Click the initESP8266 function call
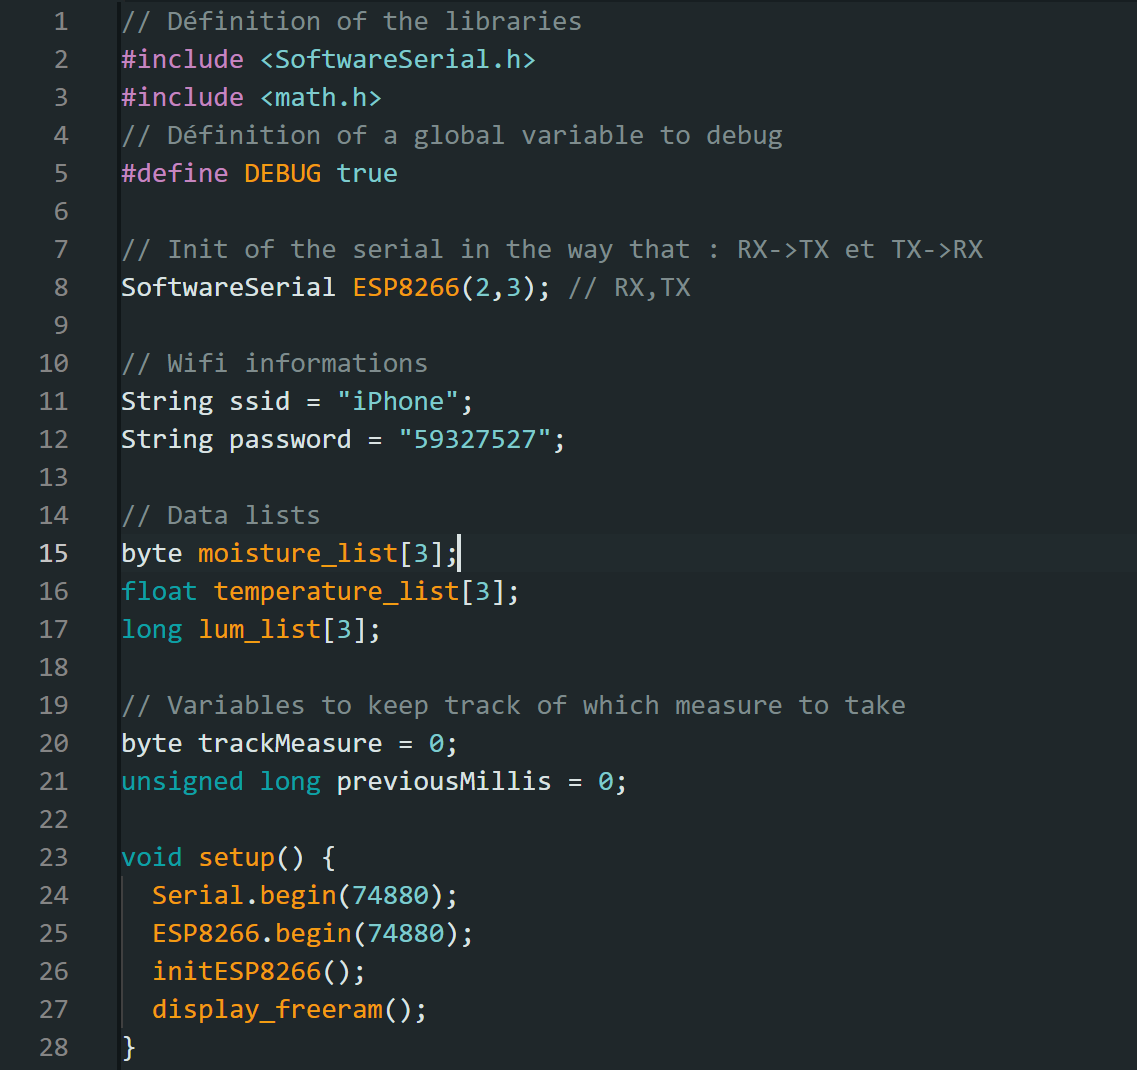The width and height of the screenshot is (1137, 1070). tap(236, 971)
